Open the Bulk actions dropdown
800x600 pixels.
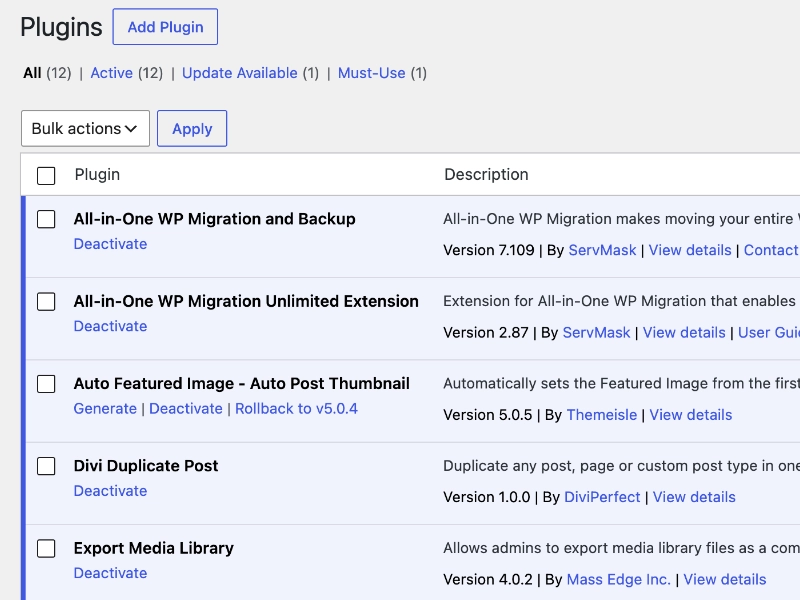tap(85, 129)
